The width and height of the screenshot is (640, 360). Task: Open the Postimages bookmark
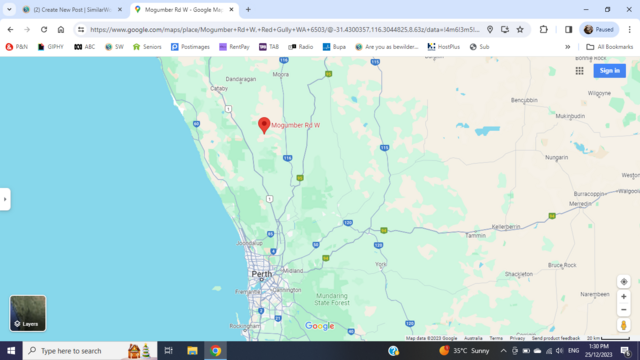pos(190,47)
